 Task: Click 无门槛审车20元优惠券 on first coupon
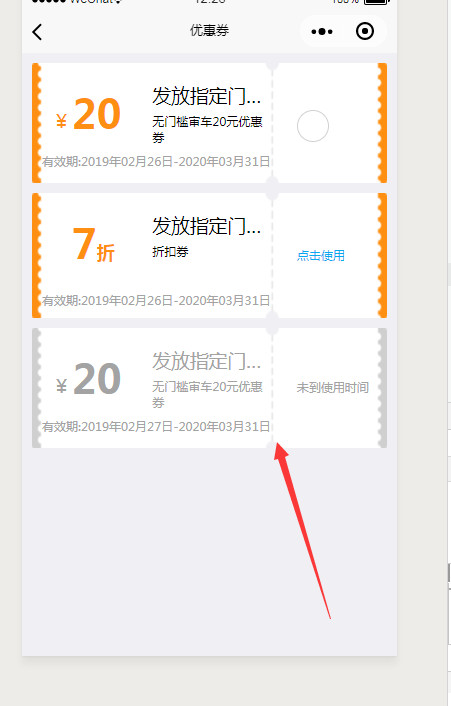(x=207, y=129)
